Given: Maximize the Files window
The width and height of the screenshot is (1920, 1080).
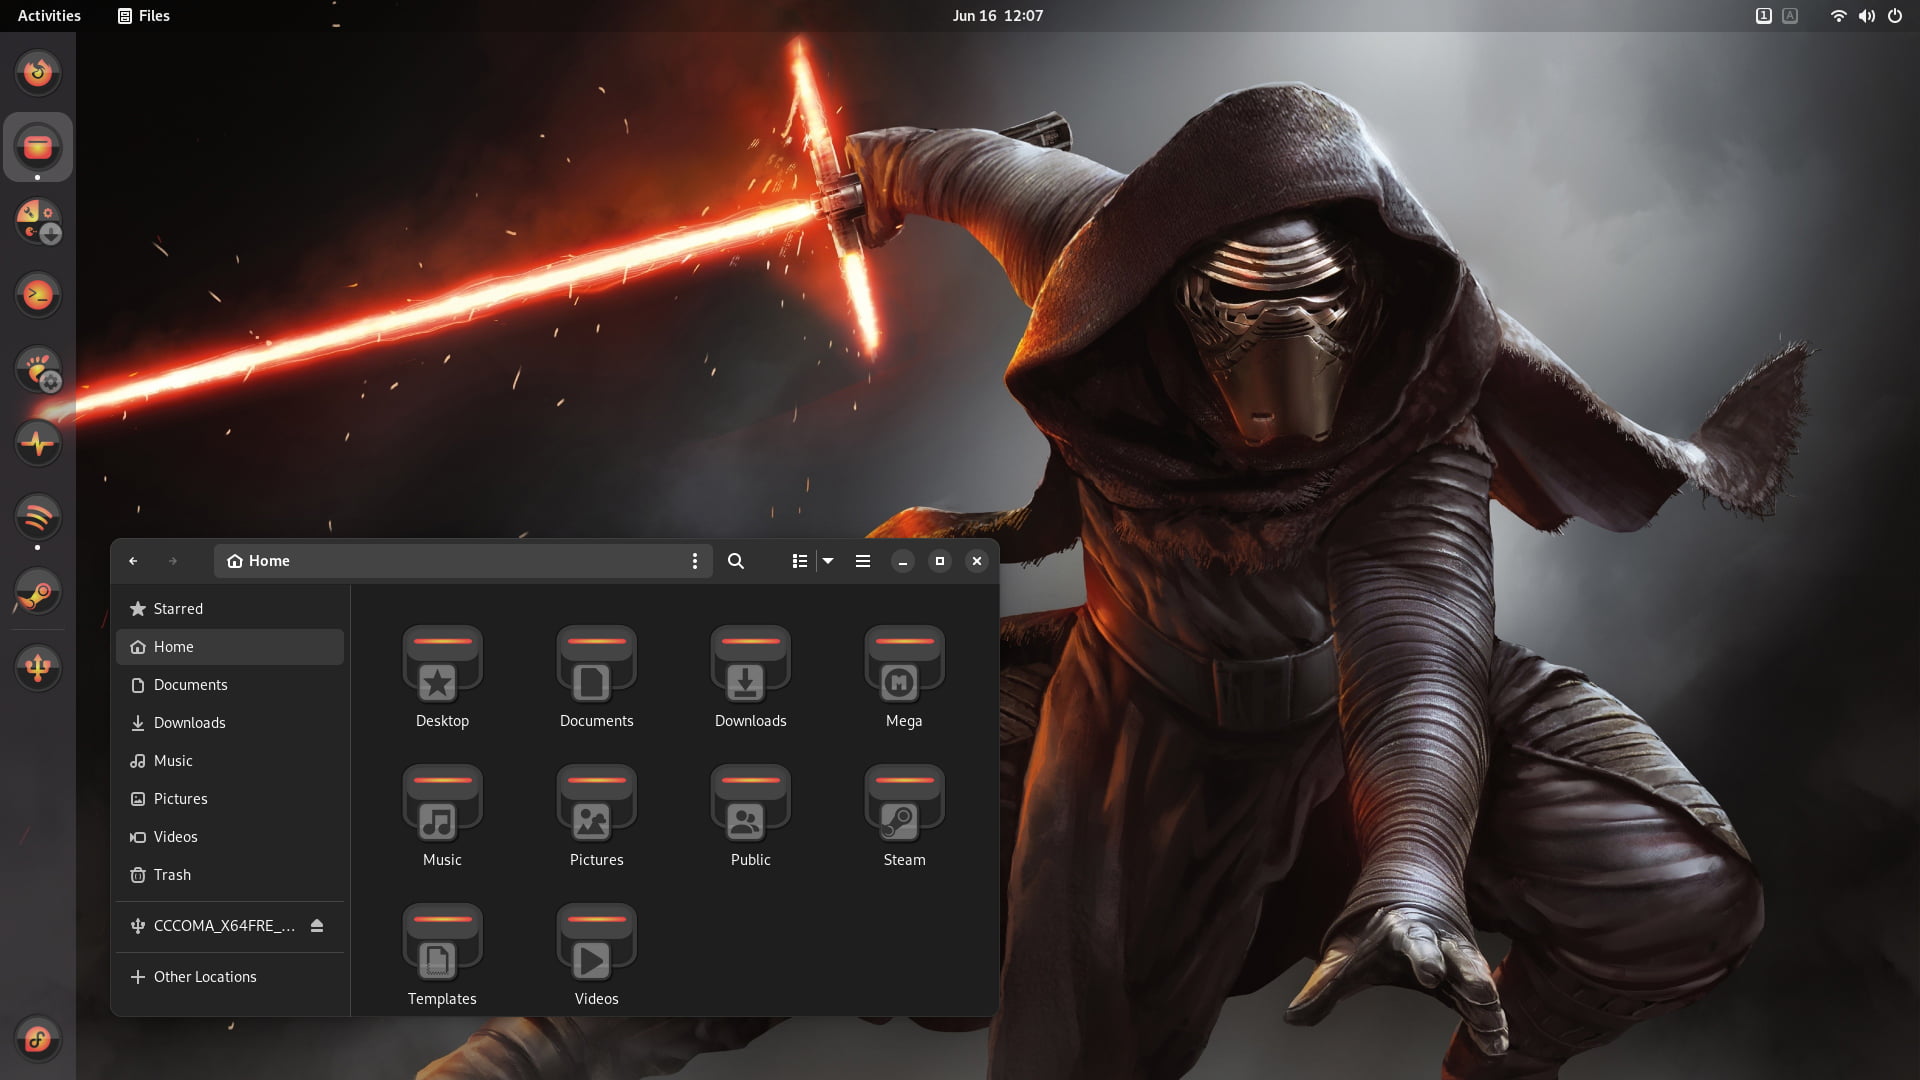Looking at the screenshot, I should coord(940,561).
